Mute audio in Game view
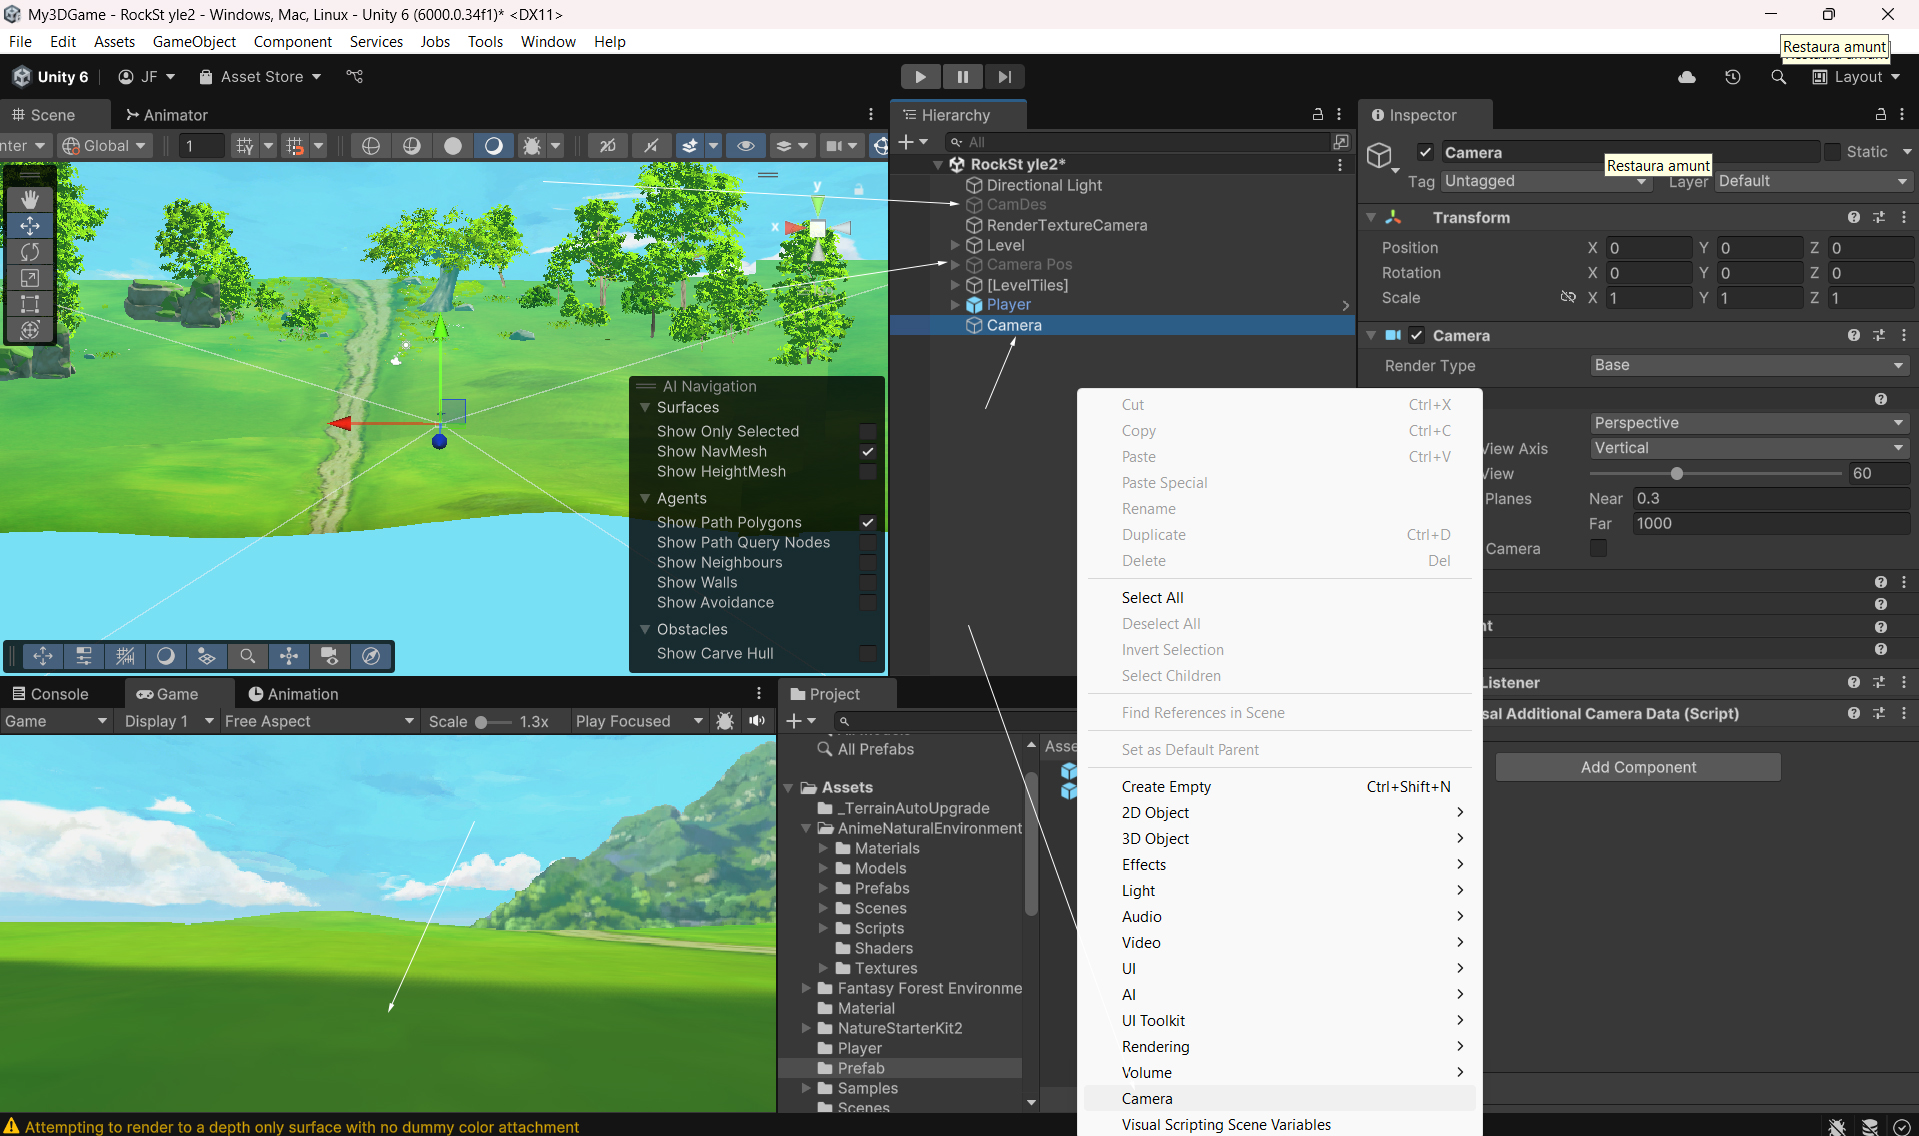Screen dimensions: 1919x1136 tap(757, 721)
